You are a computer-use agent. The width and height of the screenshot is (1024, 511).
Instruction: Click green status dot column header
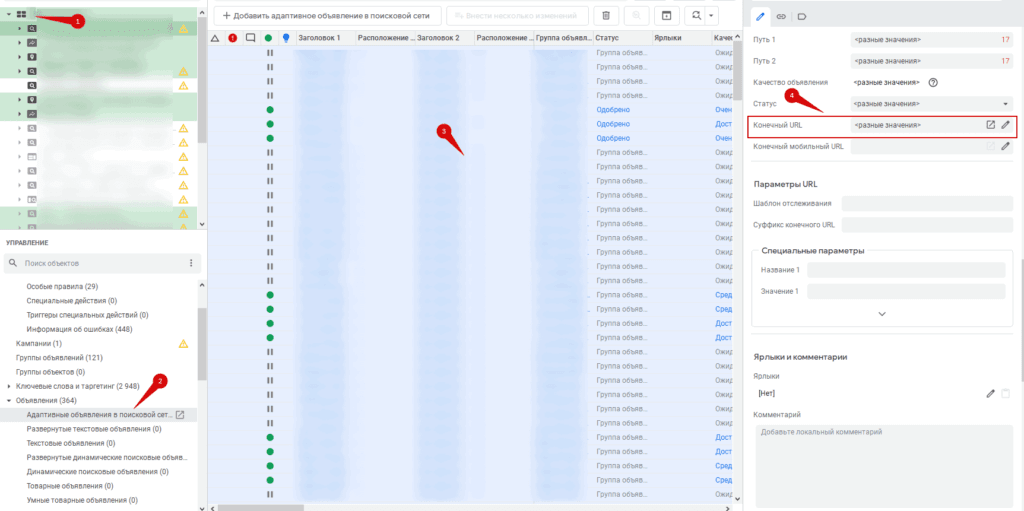tap(268, 39)
